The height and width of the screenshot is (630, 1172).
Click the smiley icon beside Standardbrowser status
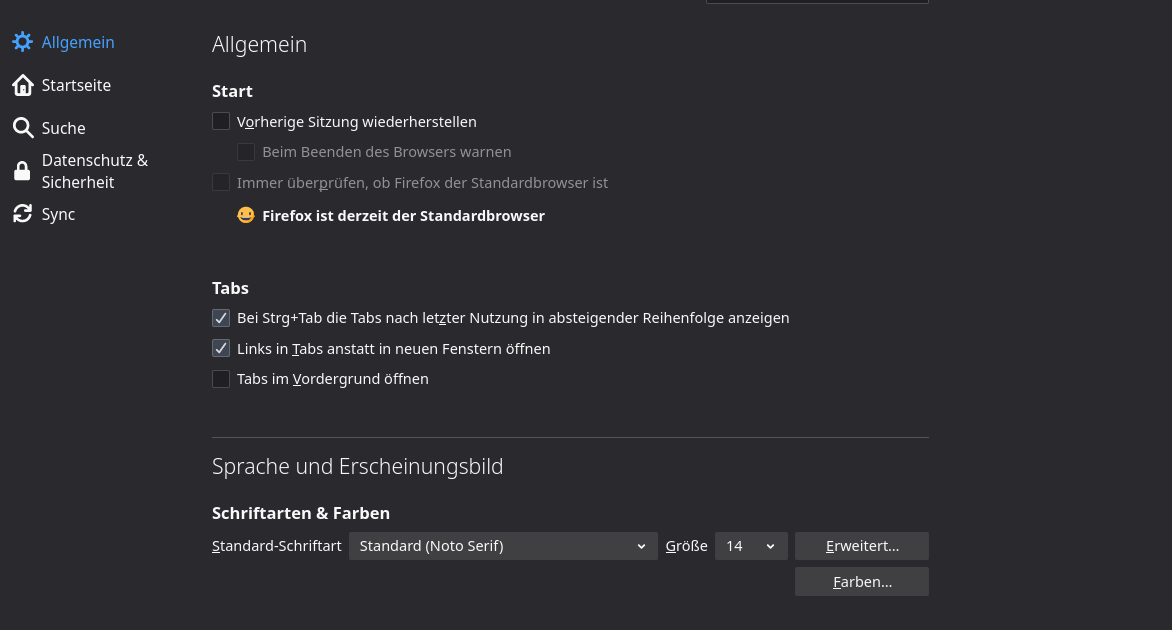246,215
